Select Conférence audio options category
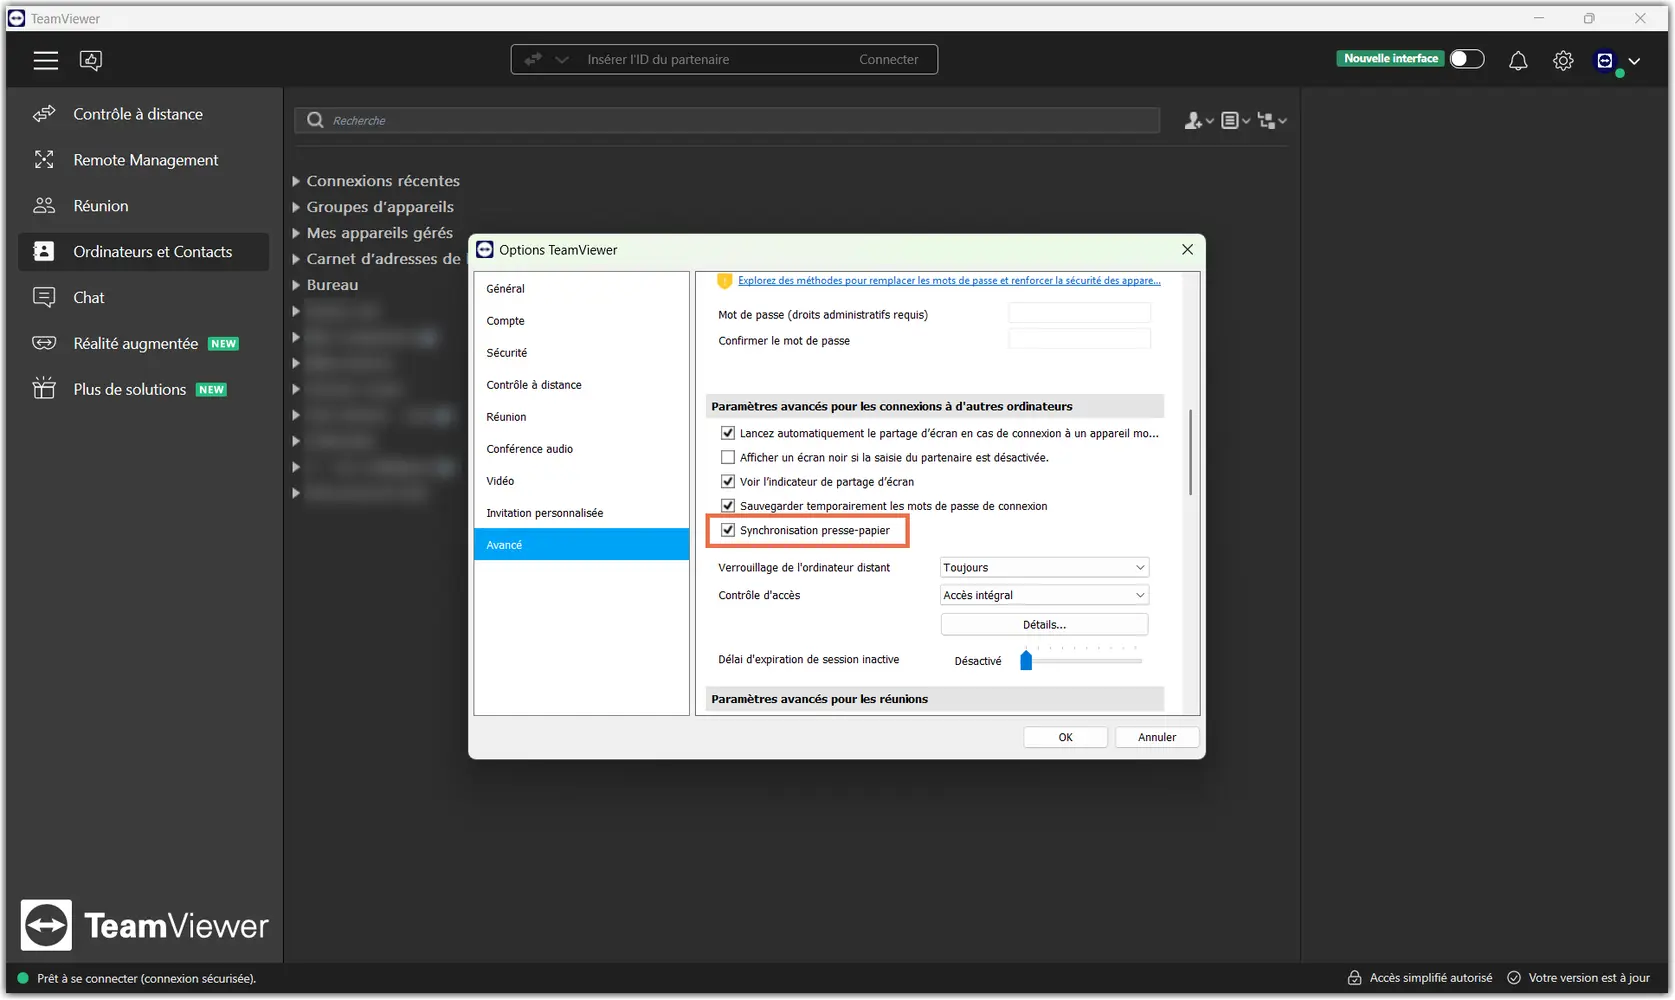This screenshot has height=1000, width=1675. click(x=582, y=449)
